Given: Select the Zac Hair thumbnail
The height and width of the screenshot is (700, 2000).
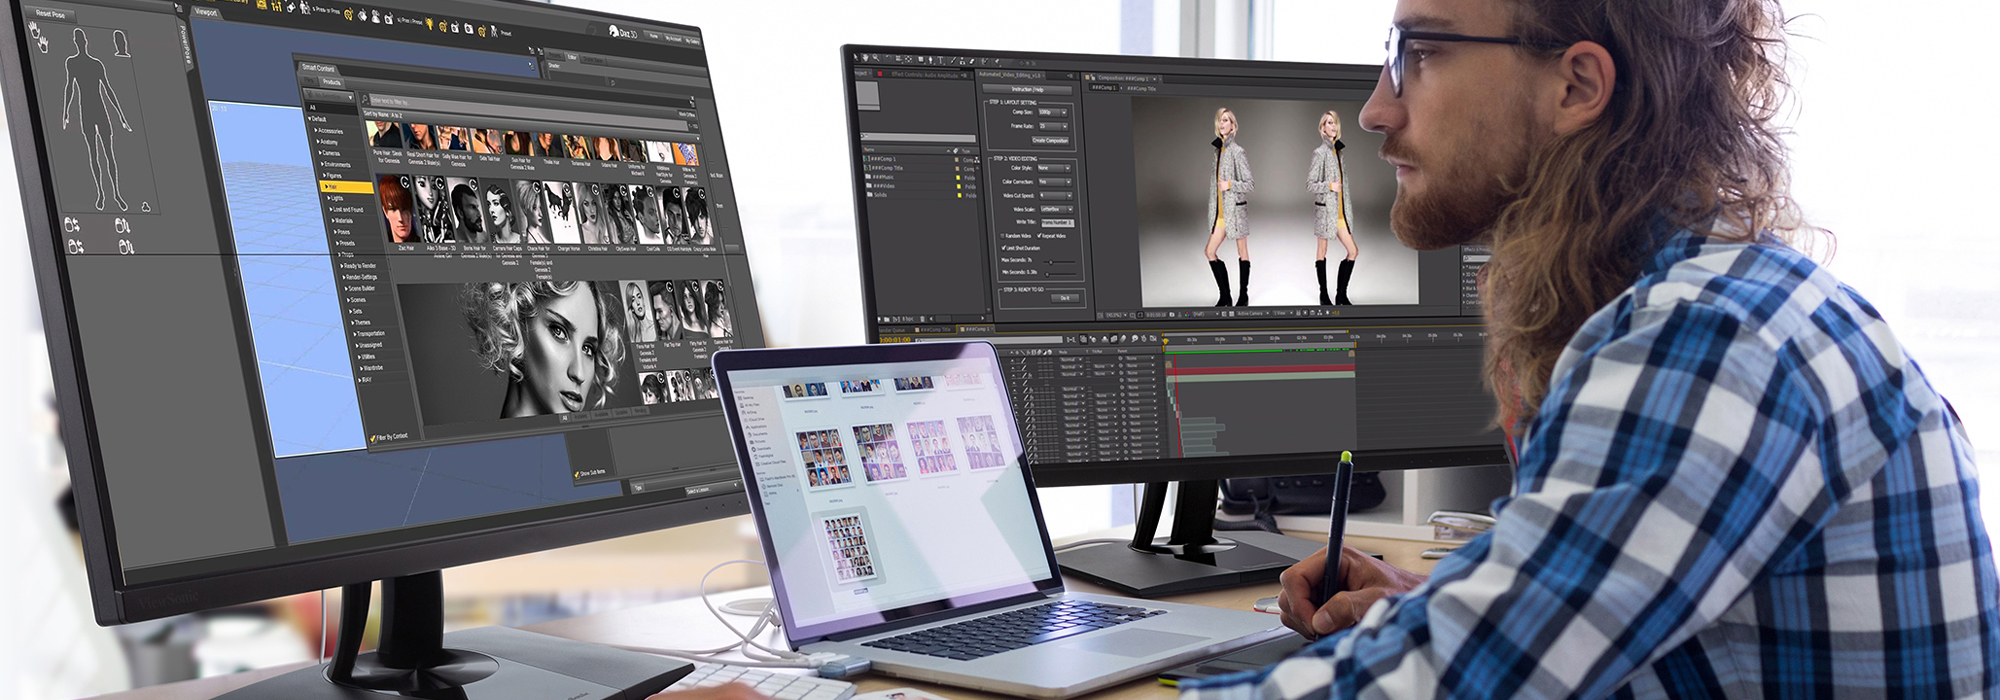Looking at the screenshot, I should pos(396,209).
